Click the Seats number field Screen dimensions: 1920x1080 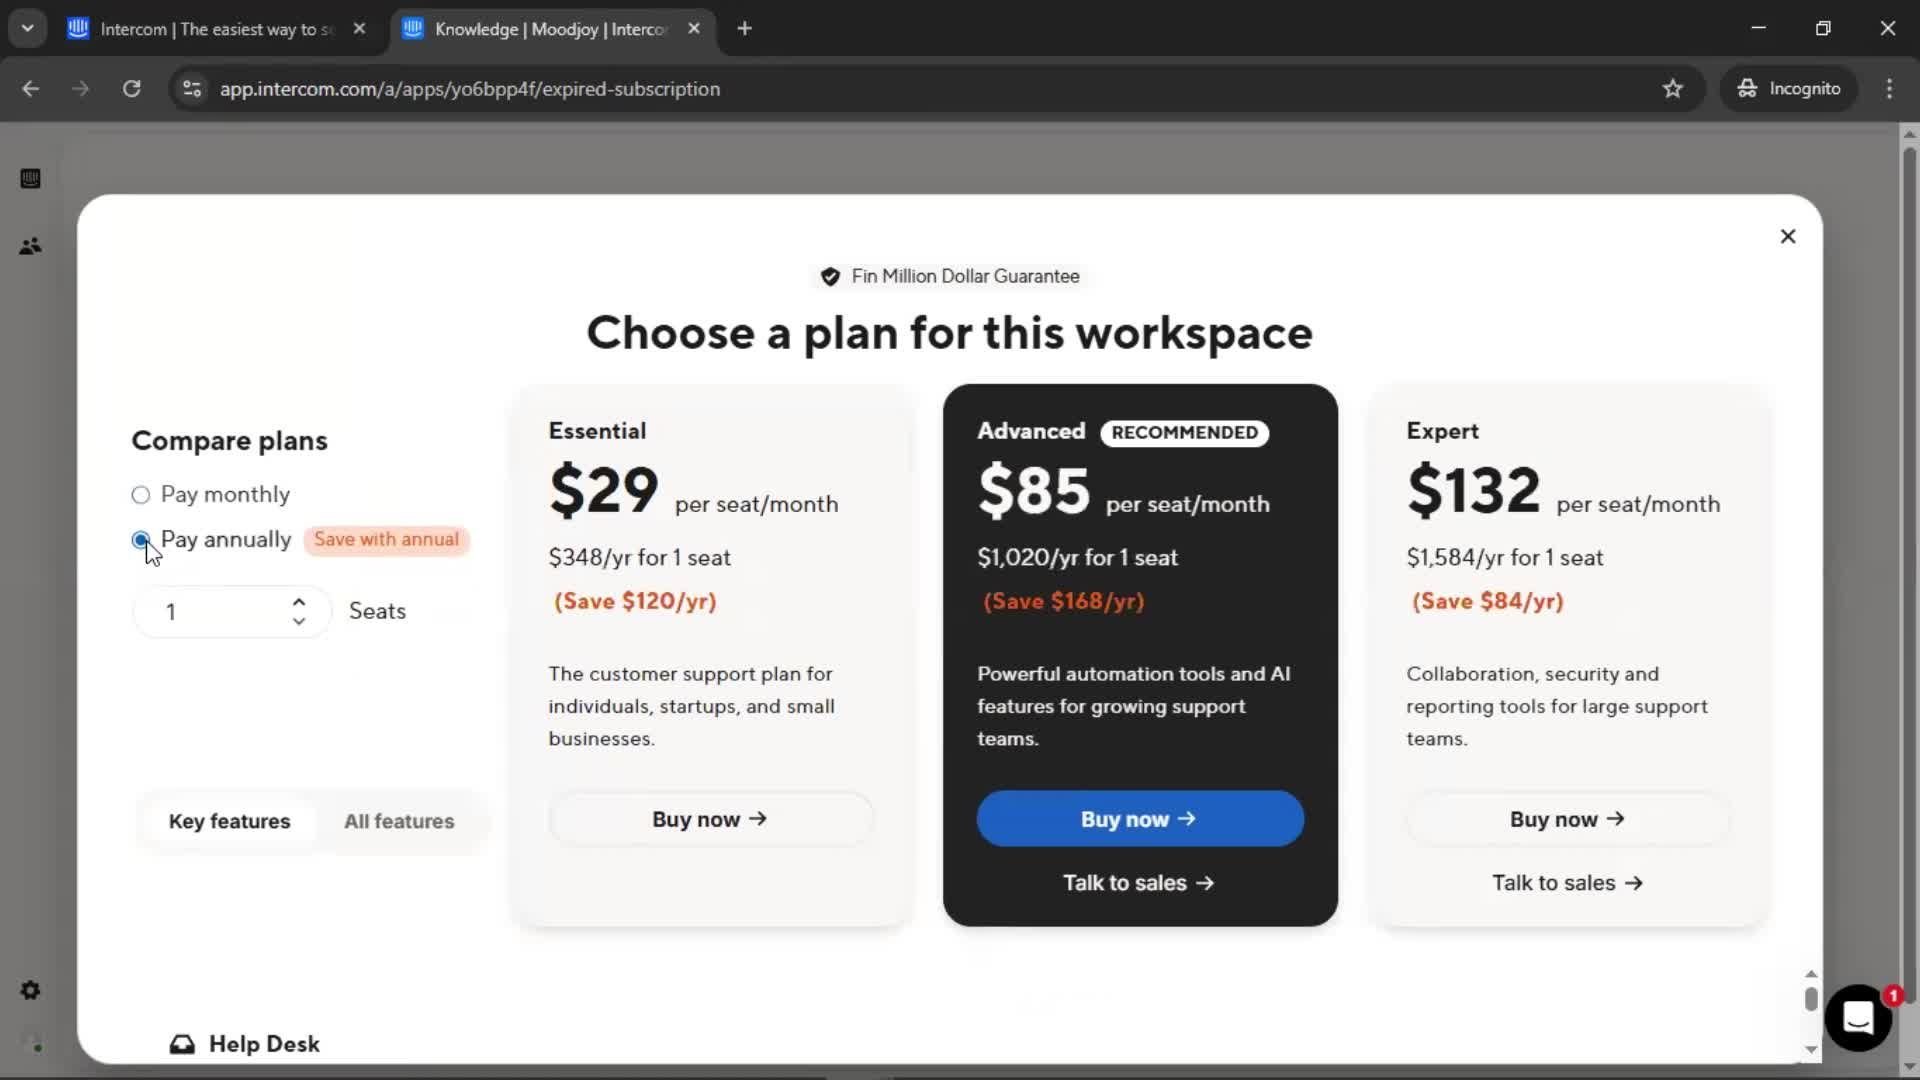coord(231,612)
